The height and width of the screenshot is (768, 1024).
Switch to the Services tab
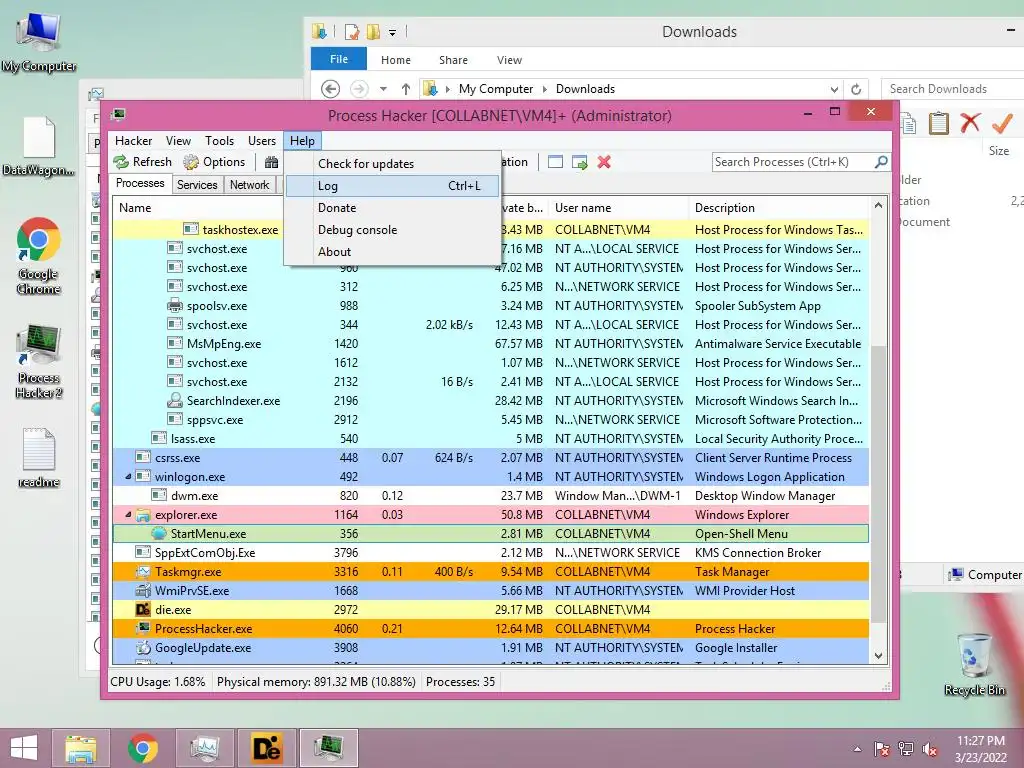pos(197,185)
